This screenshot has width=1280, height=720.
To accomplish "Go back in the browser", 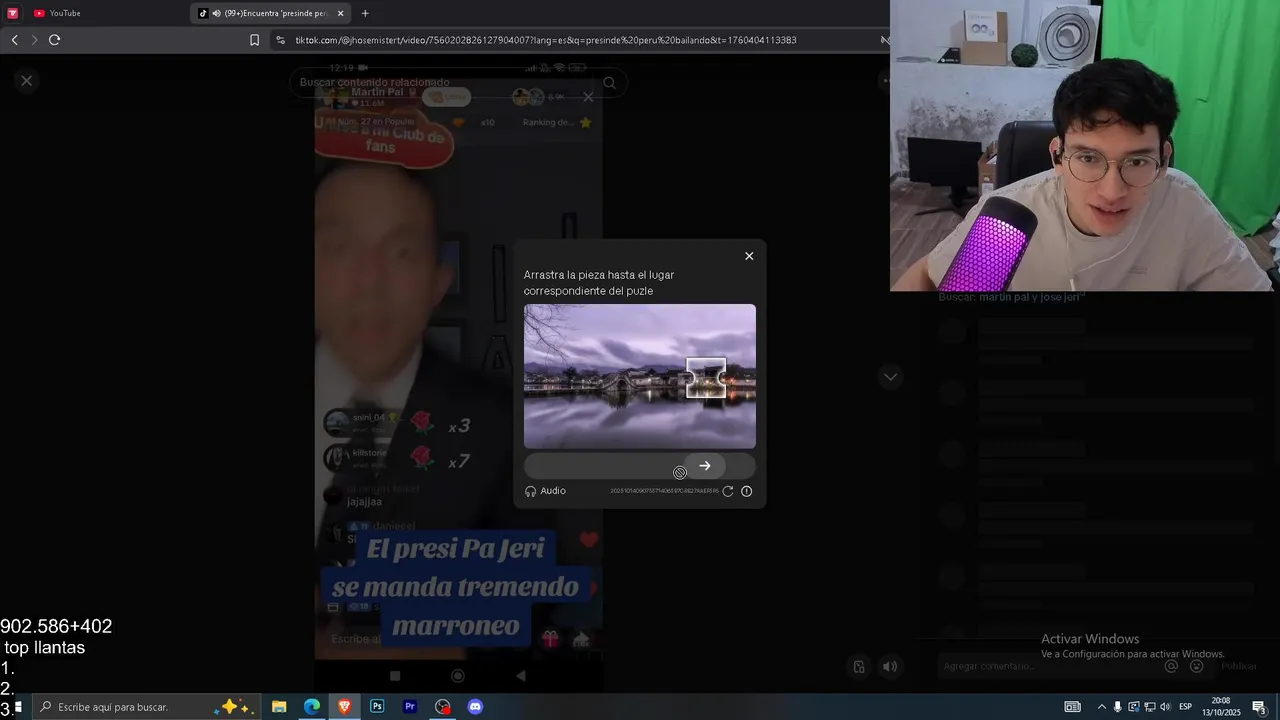I will (x=14, y=40).
